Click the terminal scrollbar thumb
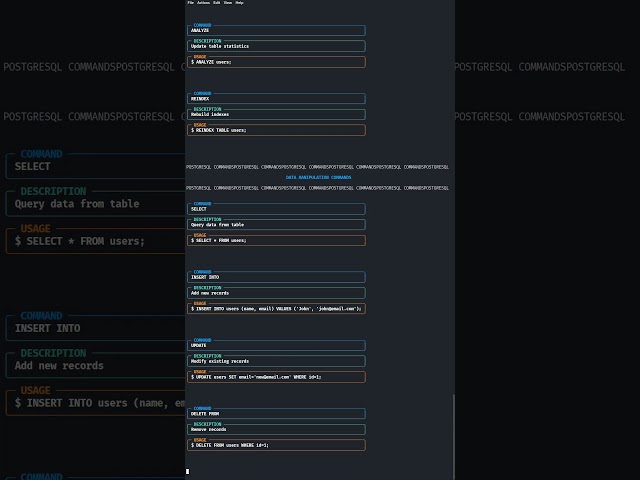 click(453, 437)
